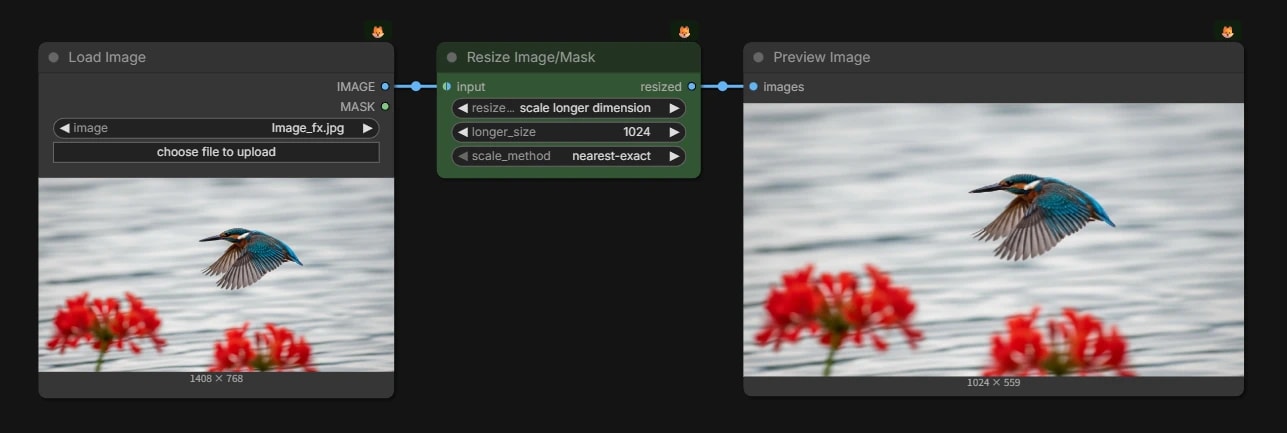
Task: Click choose file to upload button
Action: (x=216, y=152)
